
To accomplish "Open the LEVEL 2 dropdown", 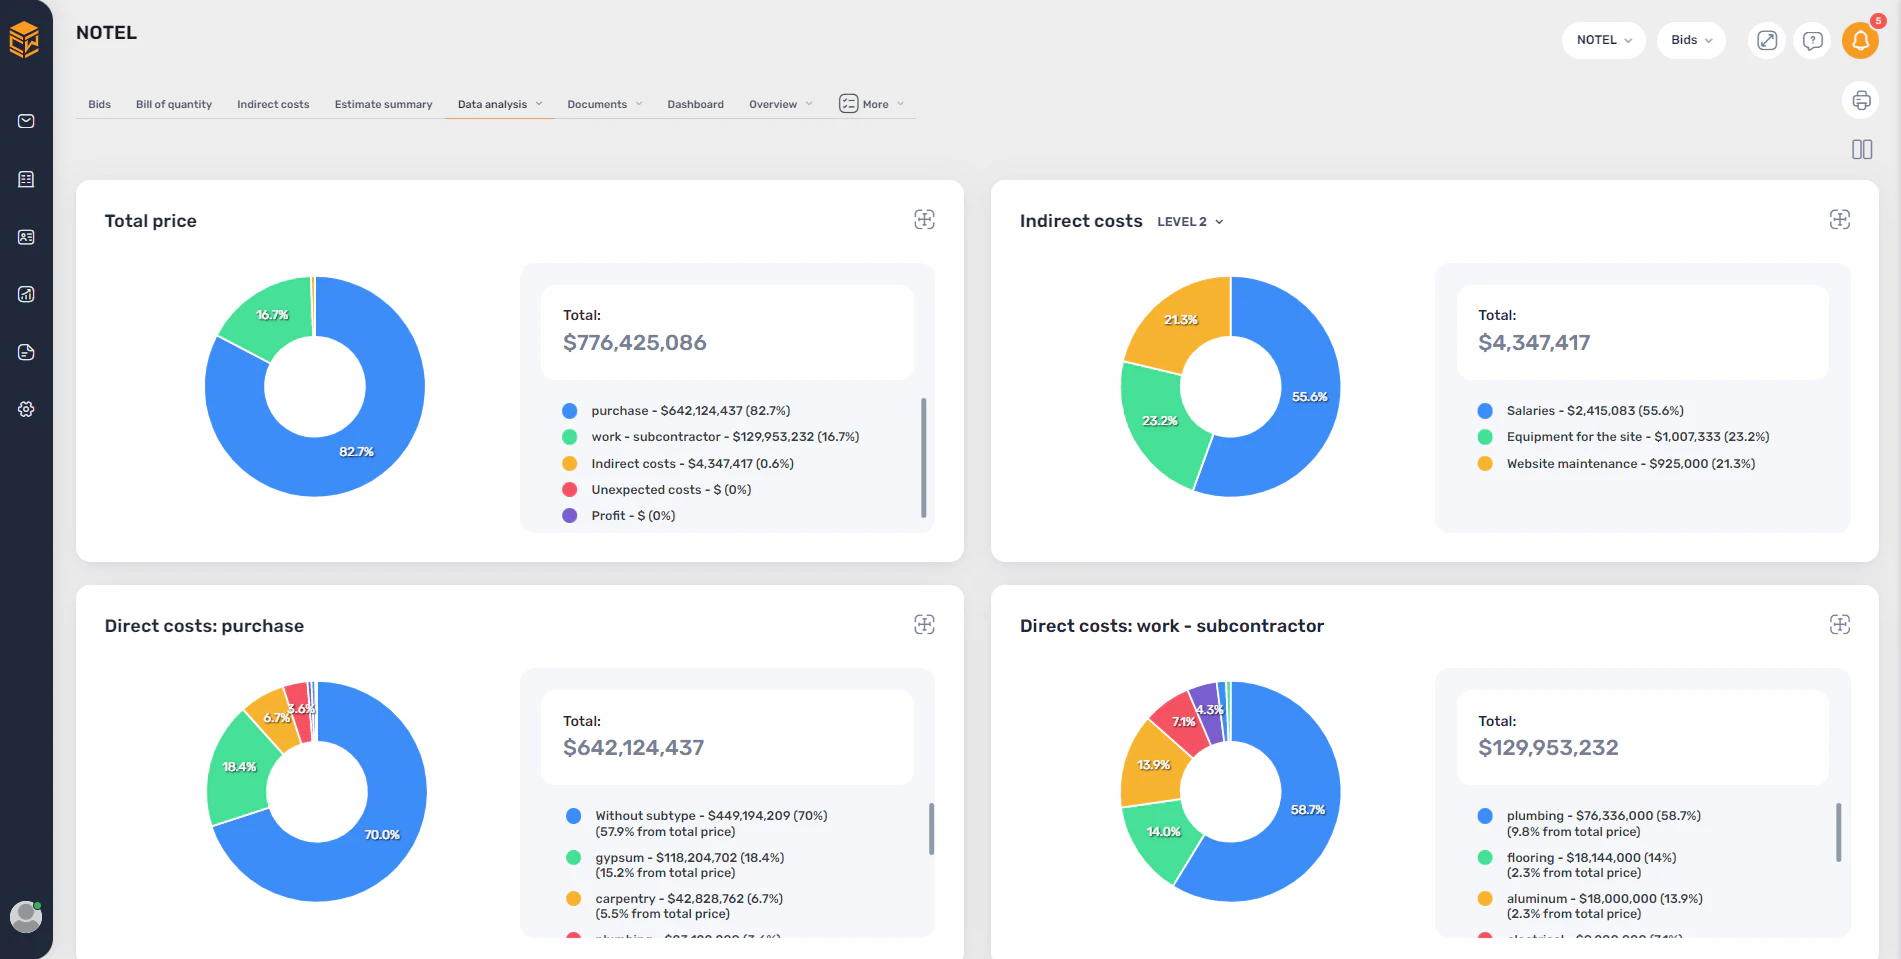I will coord(1190,221).
